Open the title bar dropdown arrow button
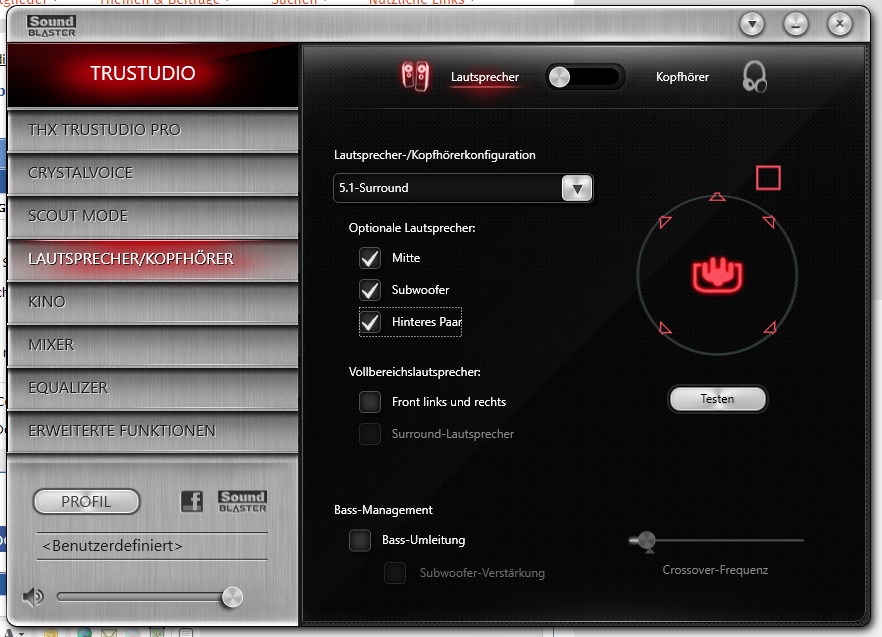Screen dimensions: 882x637 coord(752,24)
